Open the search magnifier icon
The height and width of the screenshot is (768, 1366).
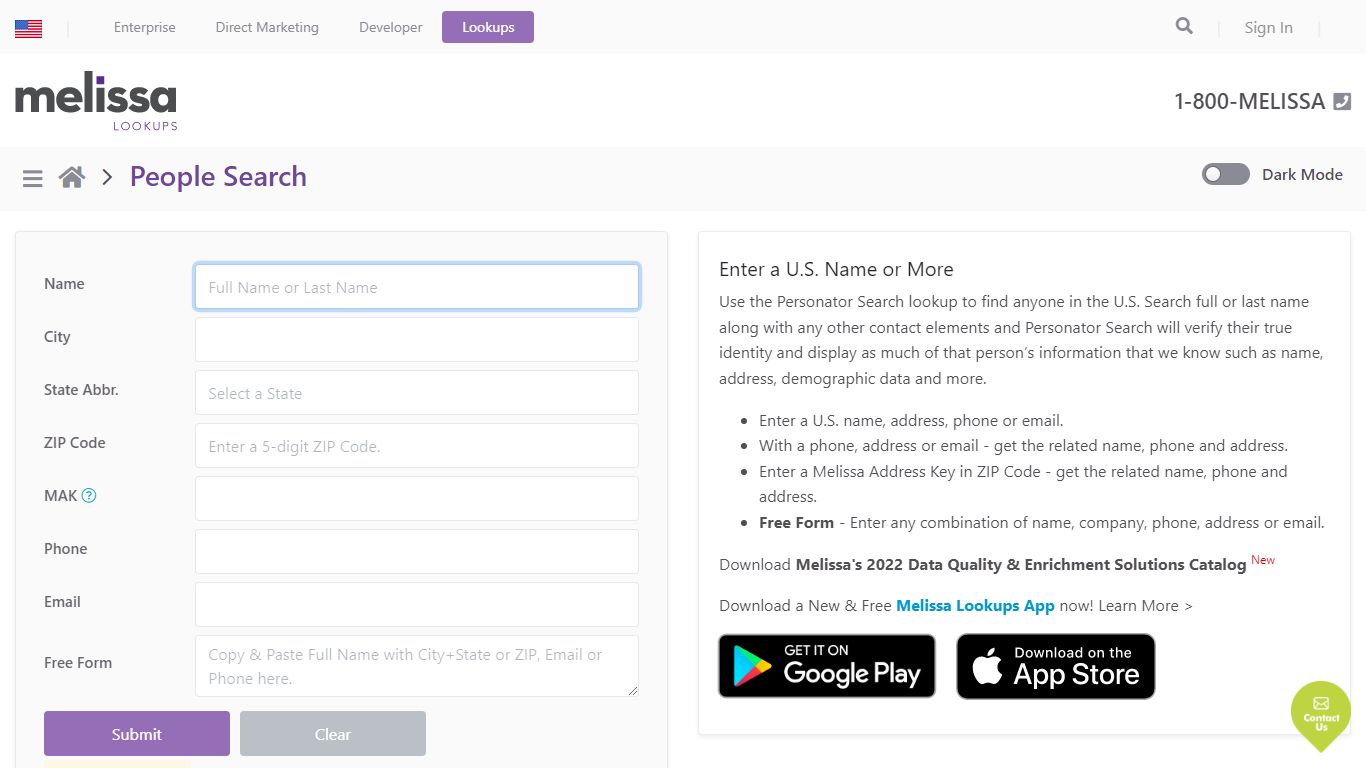tap(1184, 26)
